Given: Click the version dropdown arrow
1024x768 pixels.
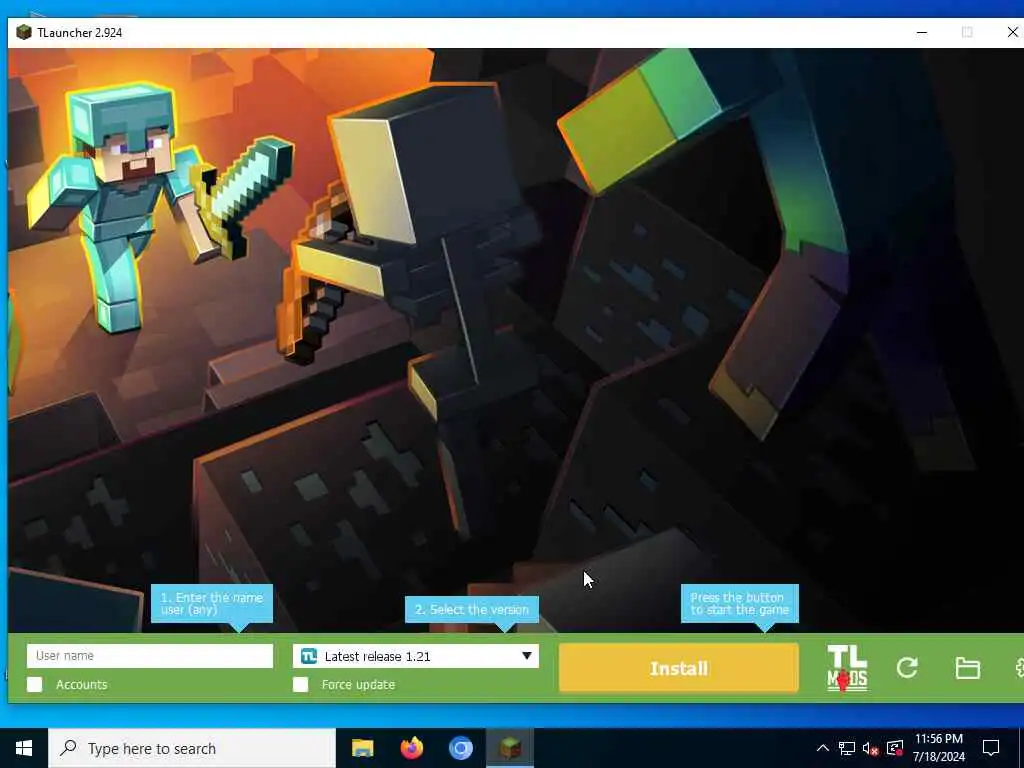Looking at the screenshot, I should [x=526, y=656].
